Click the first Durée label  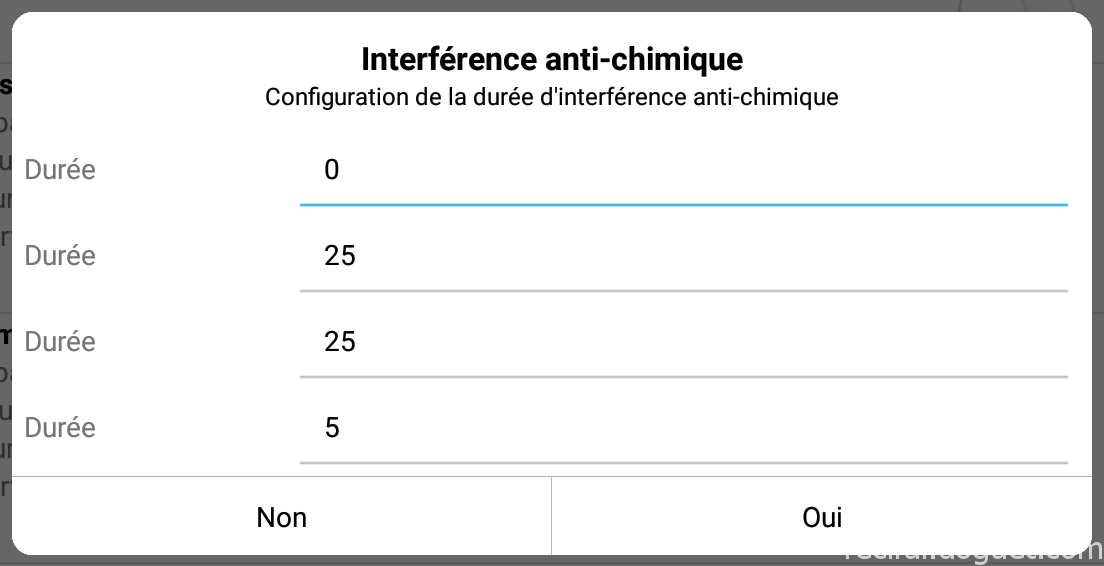coord(60,170)
